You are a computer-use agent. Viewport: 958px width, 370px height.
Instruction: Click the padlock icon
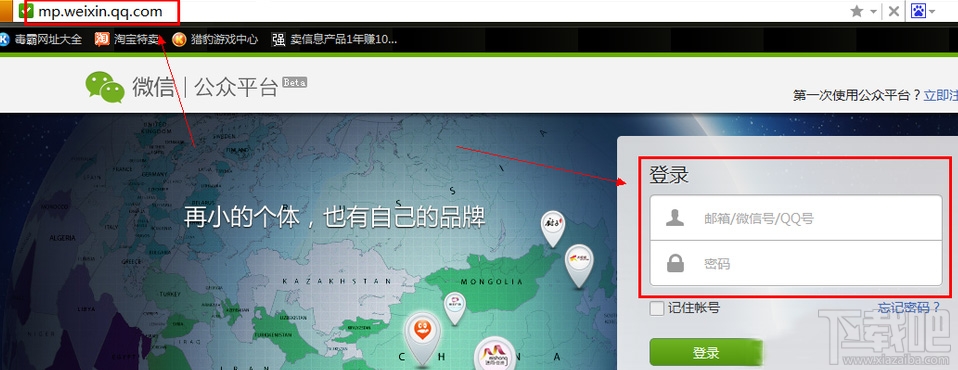point(675,263)
